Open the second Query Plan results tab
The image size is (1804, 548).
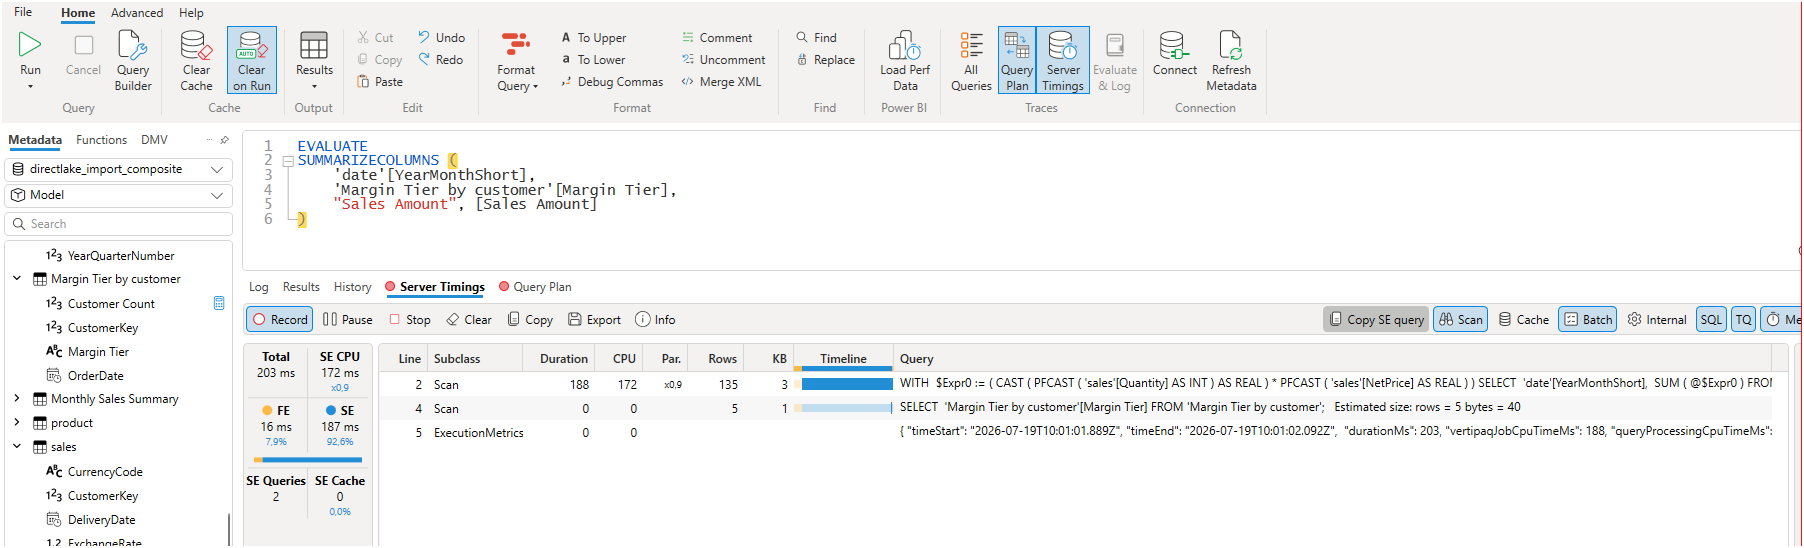pyautogui.click(x=536, y=287)
